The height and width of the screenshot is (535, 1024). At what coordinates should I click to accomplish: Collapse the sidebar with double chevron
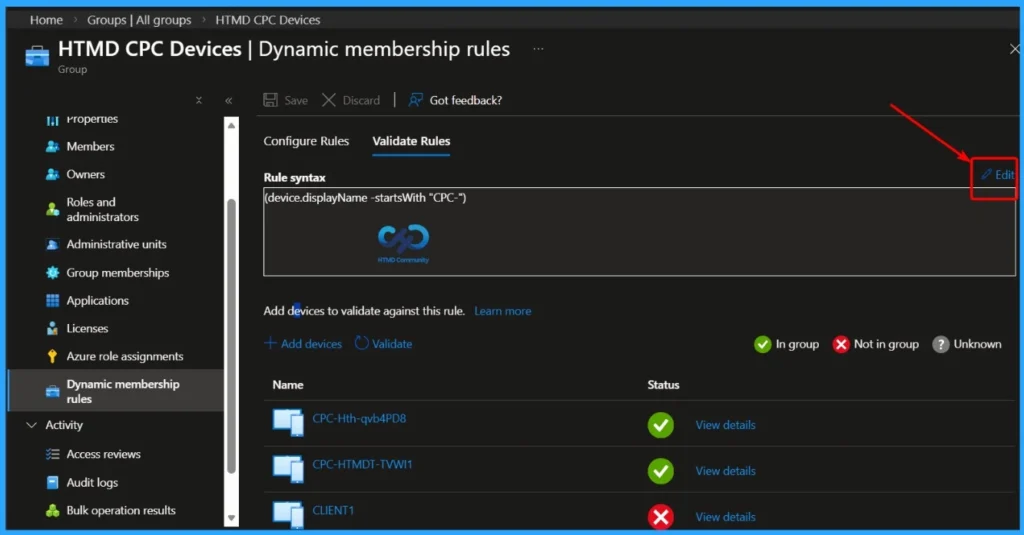229,101
